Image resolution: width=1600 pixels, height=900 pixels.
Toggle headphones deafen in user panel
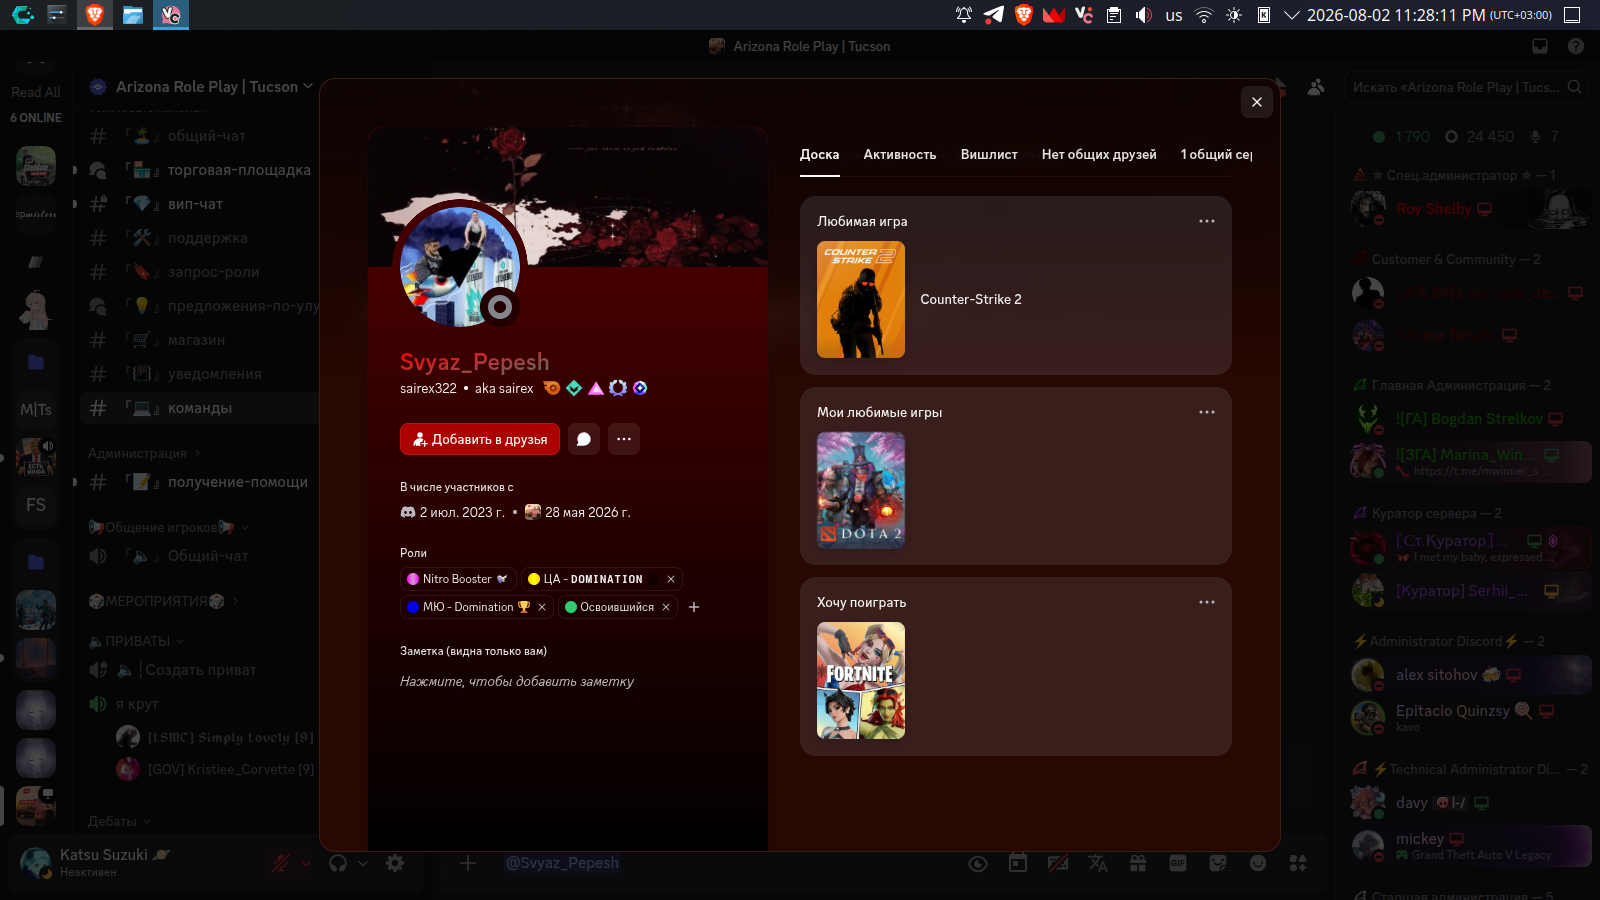tap(338, 863)
